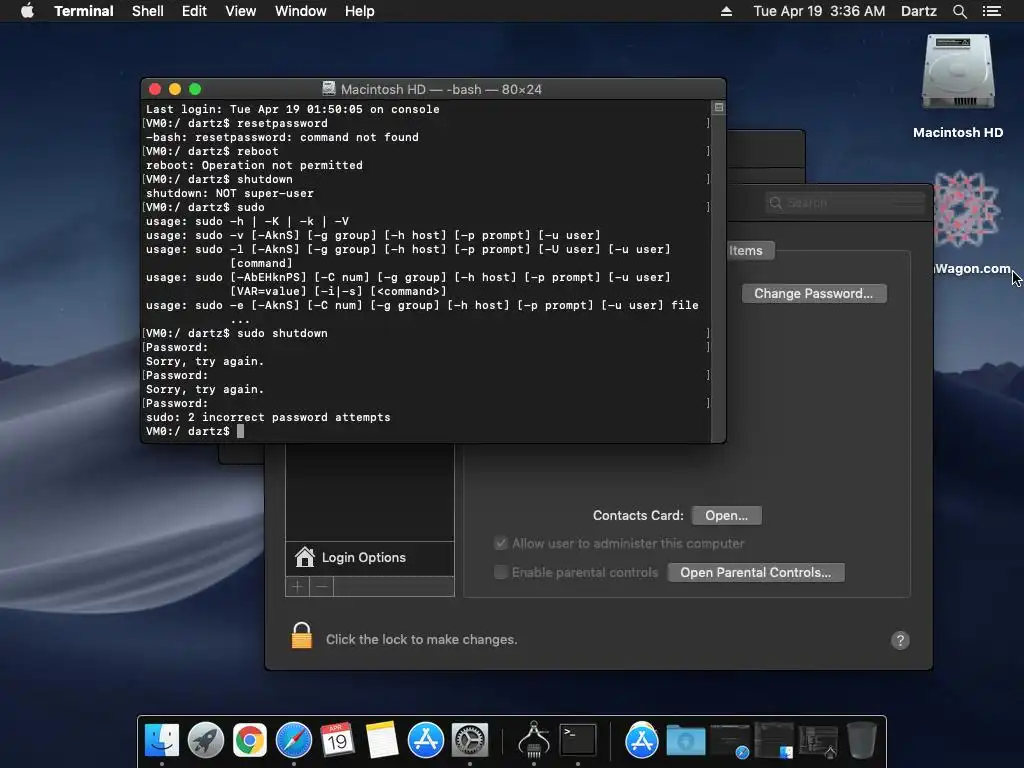Select Login Options in the users list

(370, 558)
